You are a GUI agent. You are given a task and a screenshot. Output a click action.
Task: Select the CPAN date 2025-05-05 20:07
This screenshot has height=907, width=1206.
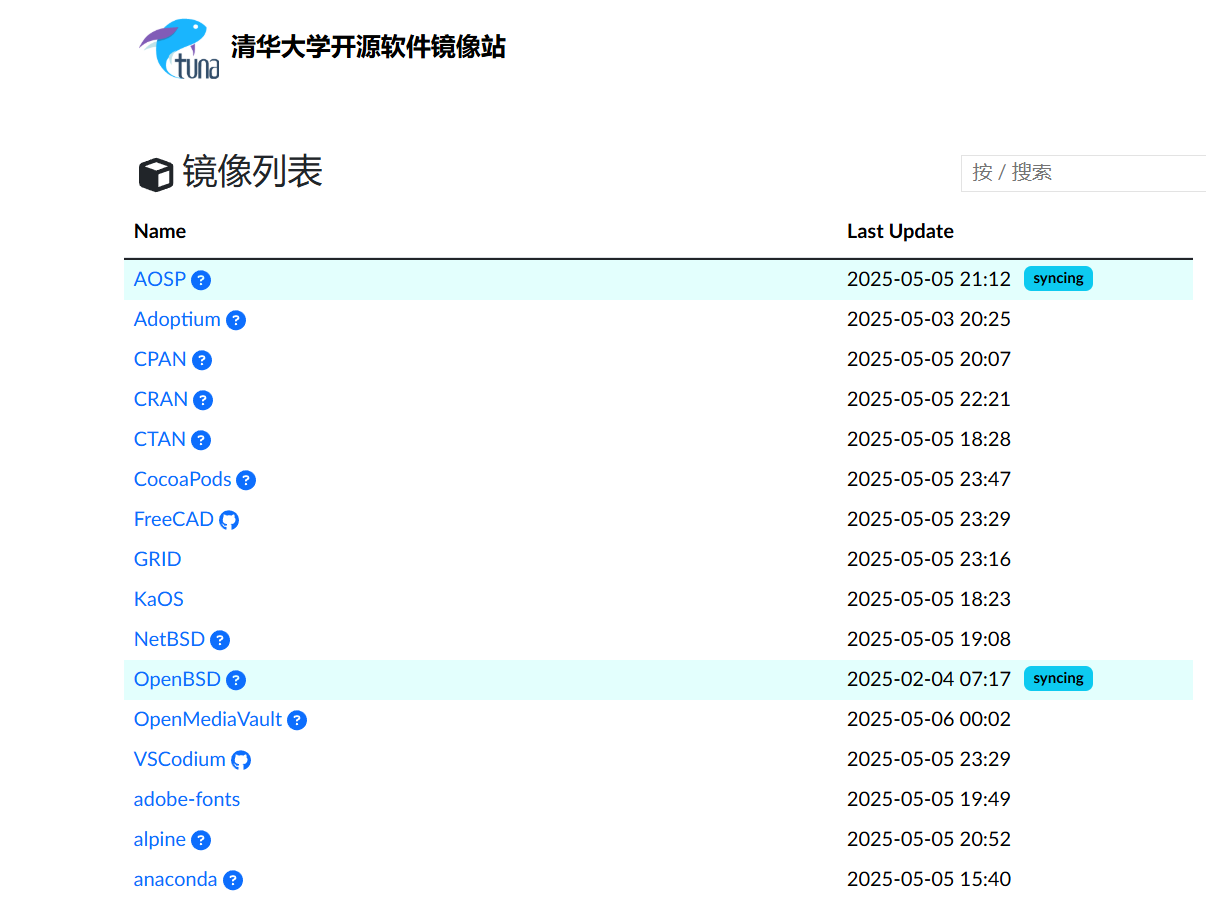pyautogui.click(x=929, y=359)
